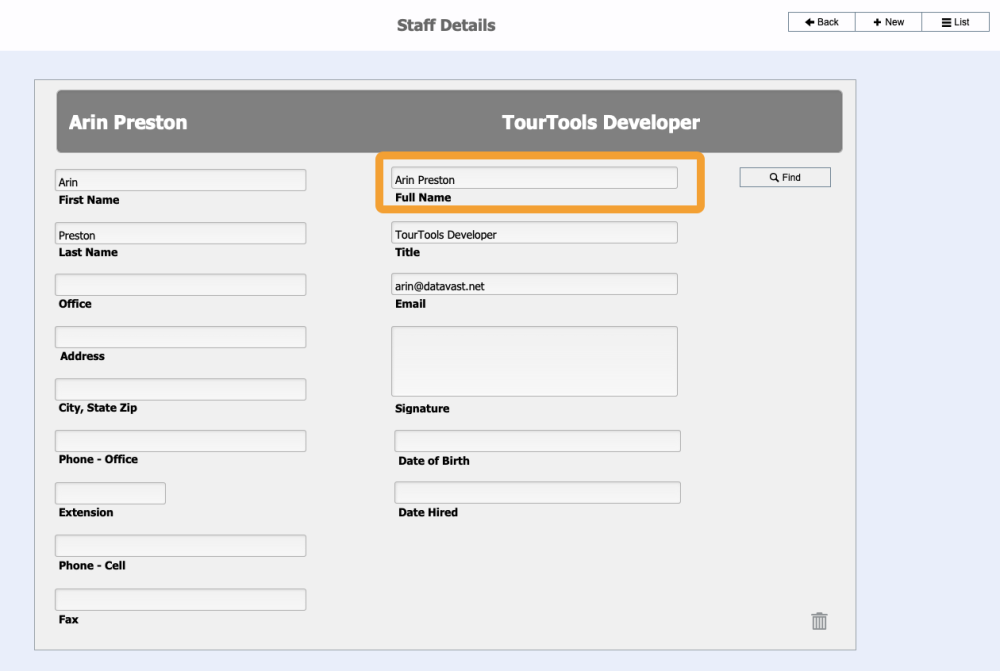Click the Phone - Cell field
The image size is (1000, 671).
click(180, 545)
